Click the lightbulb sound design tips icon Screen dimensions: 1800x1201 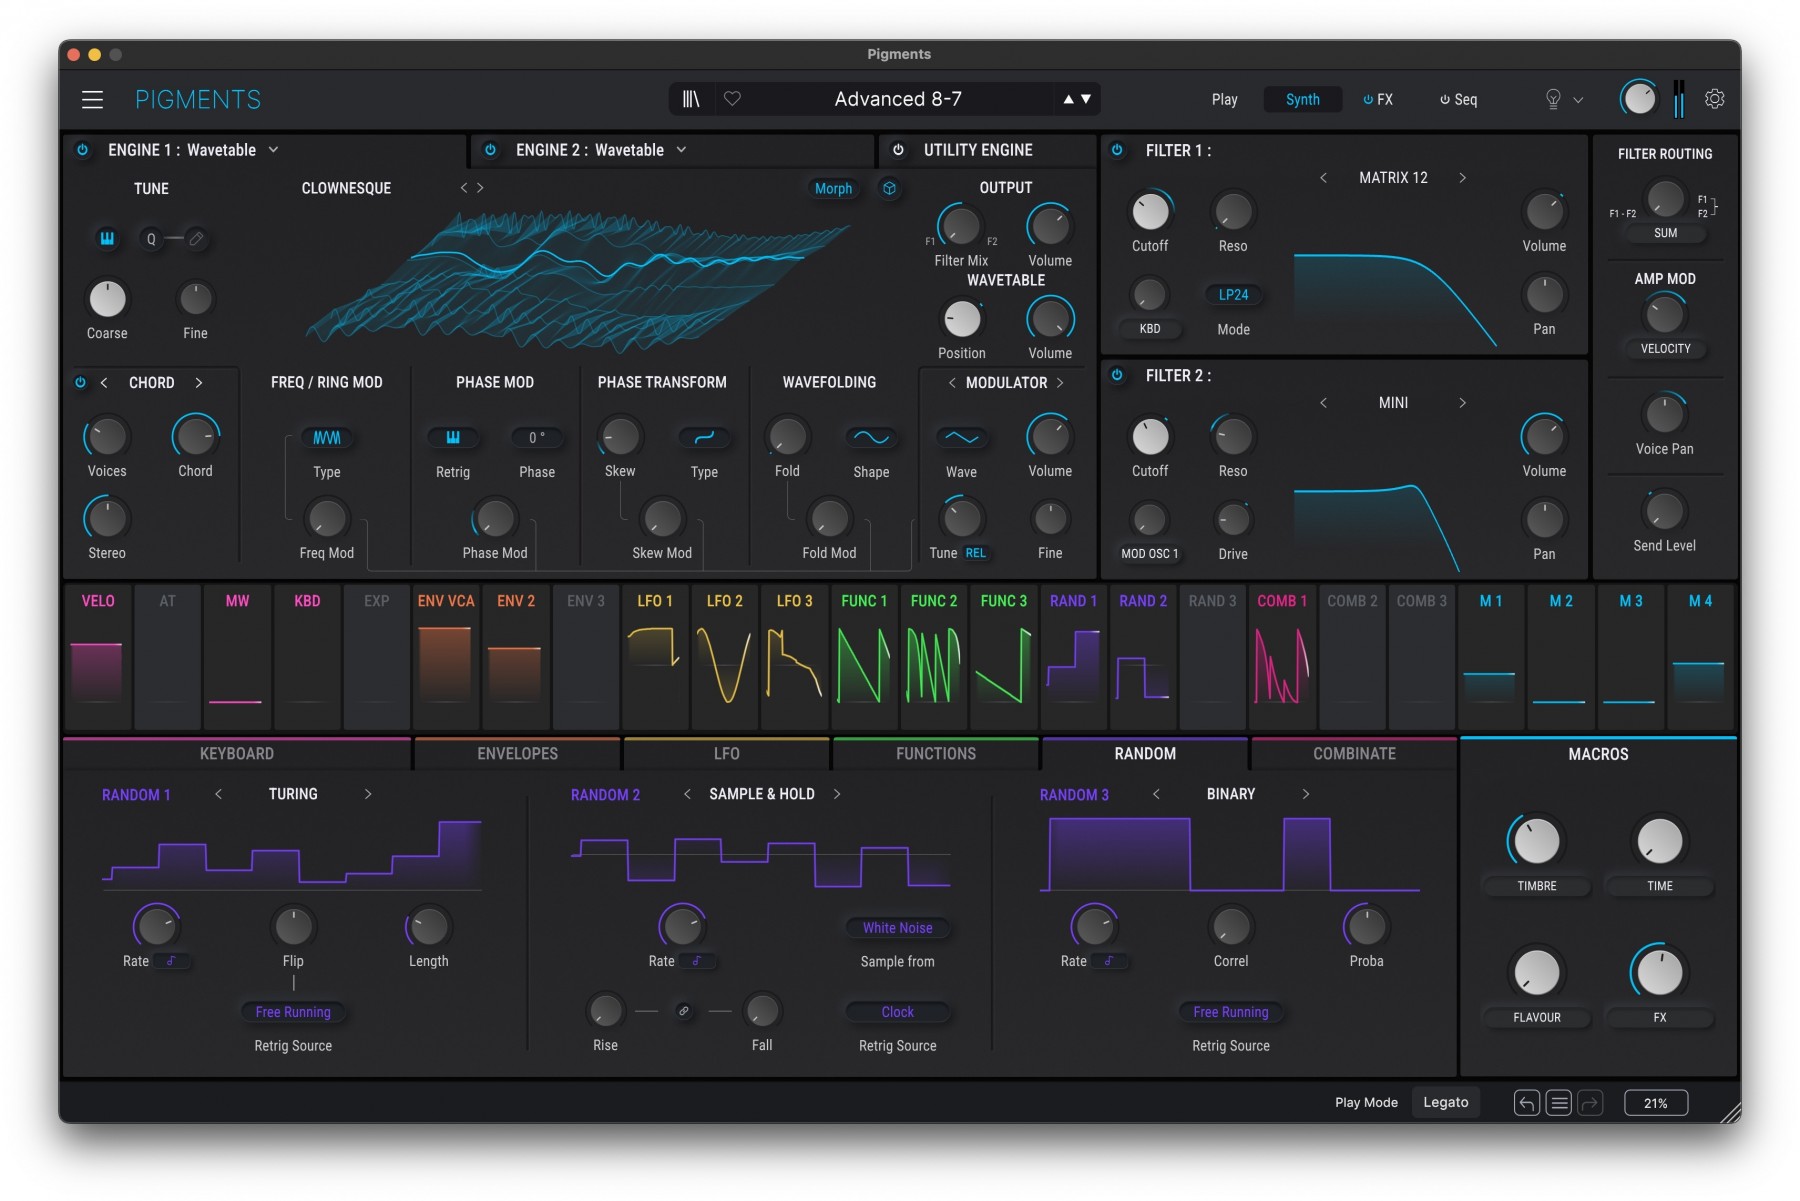pos(1553,99)
